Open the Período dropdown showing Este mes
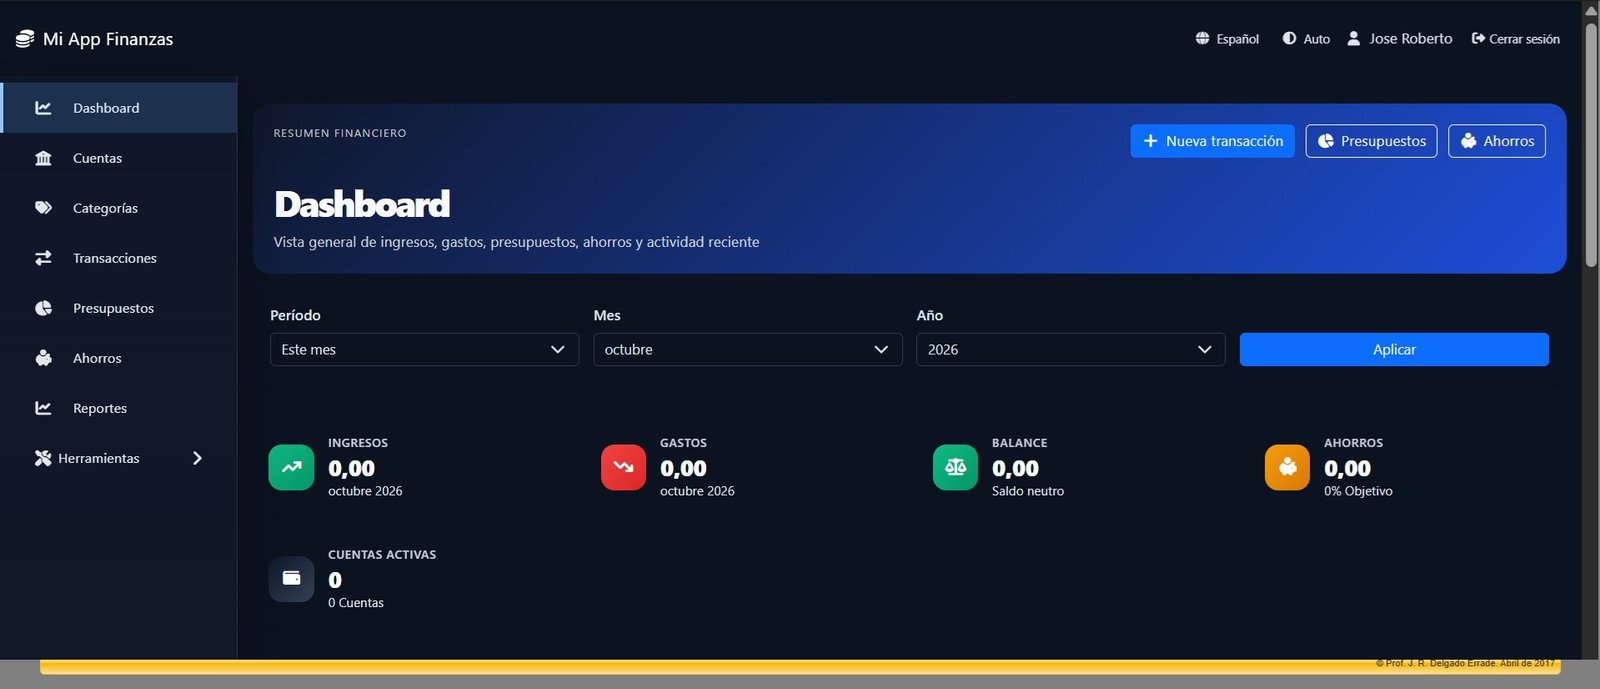 coord(424,350)
